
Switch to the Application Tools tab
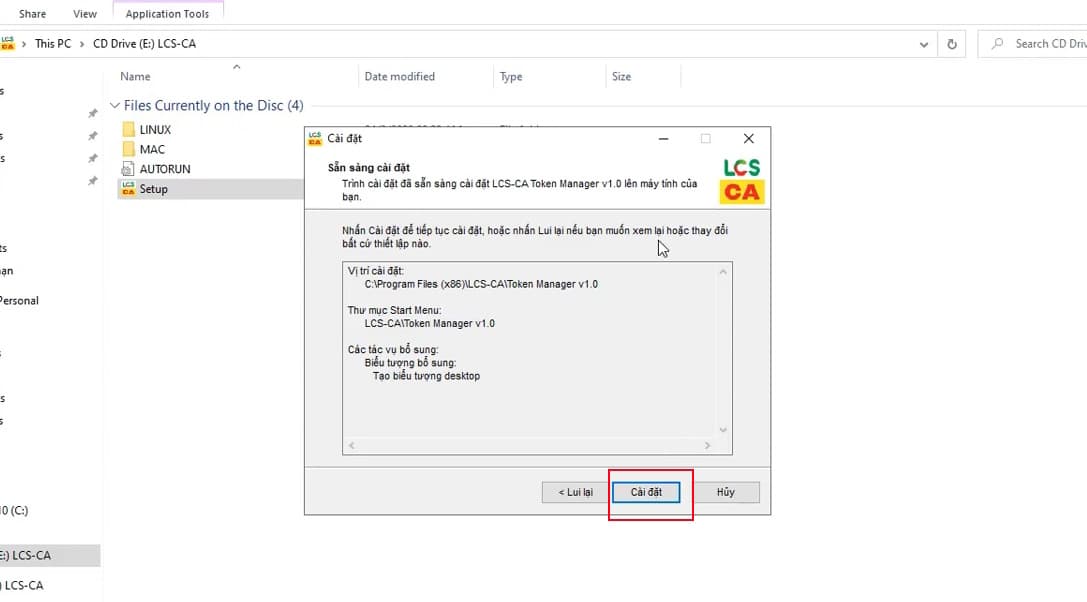point(168,14)
